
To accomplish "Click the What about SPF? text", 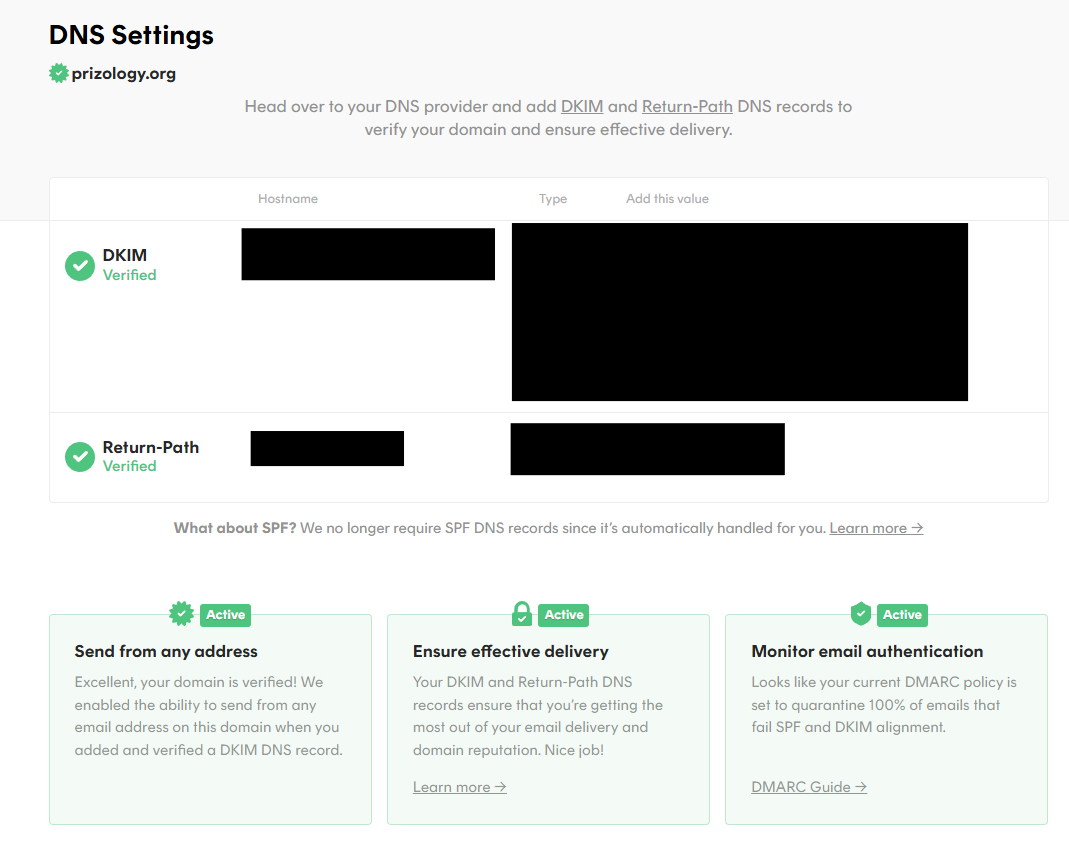I will click(235, 528).
